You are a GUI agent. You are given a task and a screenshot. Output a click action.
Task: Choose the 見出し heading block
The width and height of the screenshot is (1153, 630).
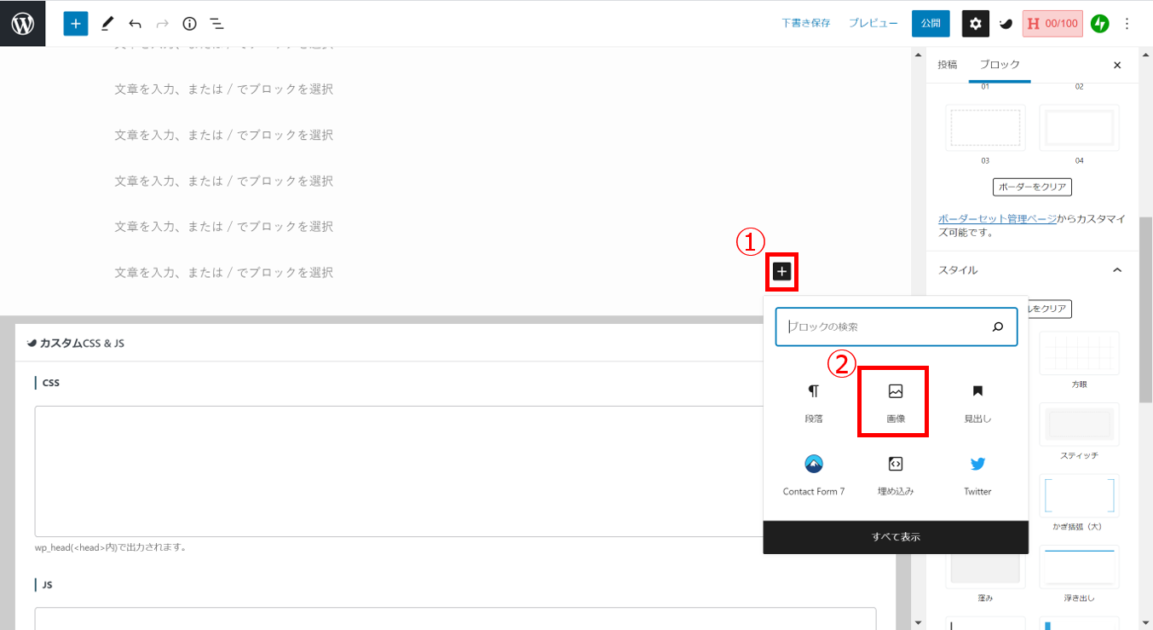tap(977, 403)
